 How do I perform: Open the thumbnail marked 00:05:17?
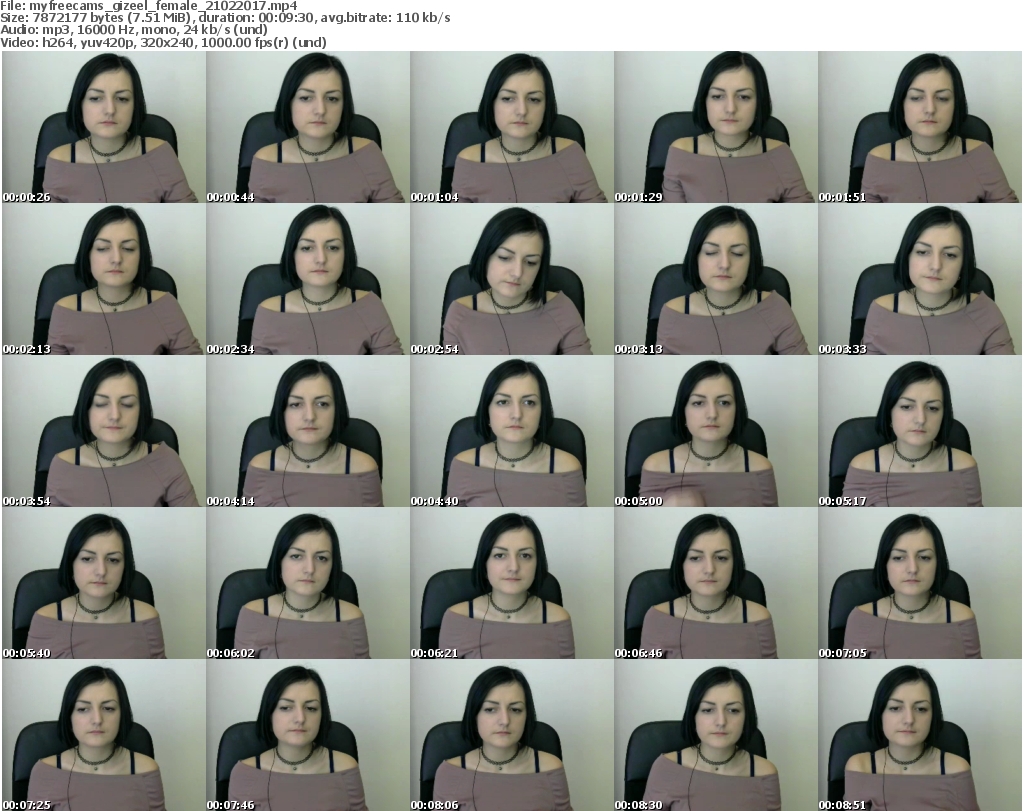[x=919, y=431]
